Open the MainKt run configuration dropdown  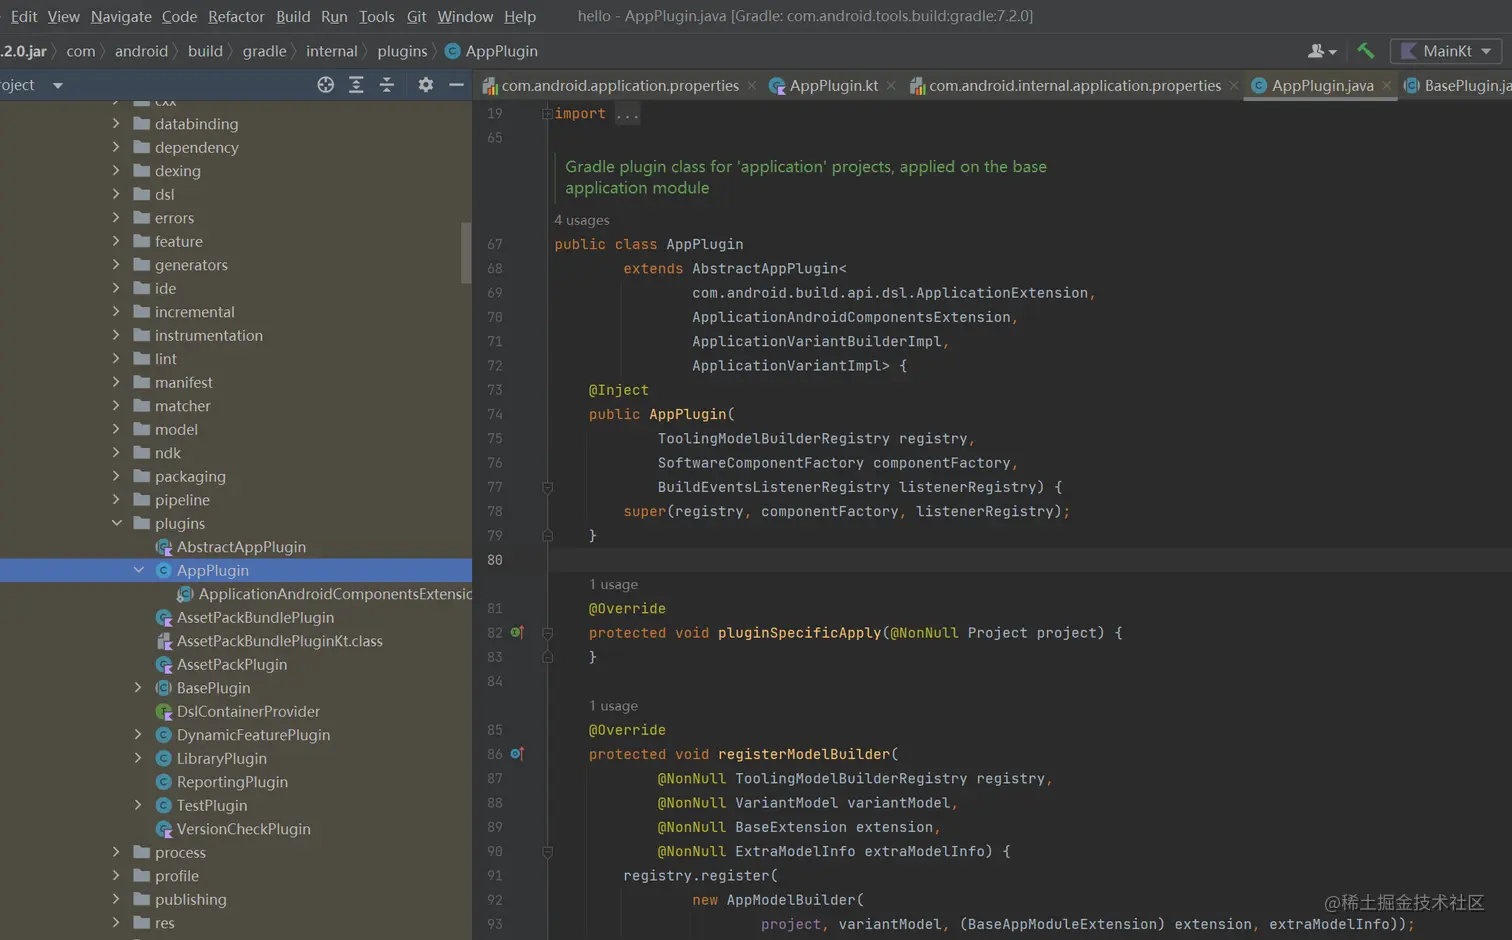point(1446,51)
